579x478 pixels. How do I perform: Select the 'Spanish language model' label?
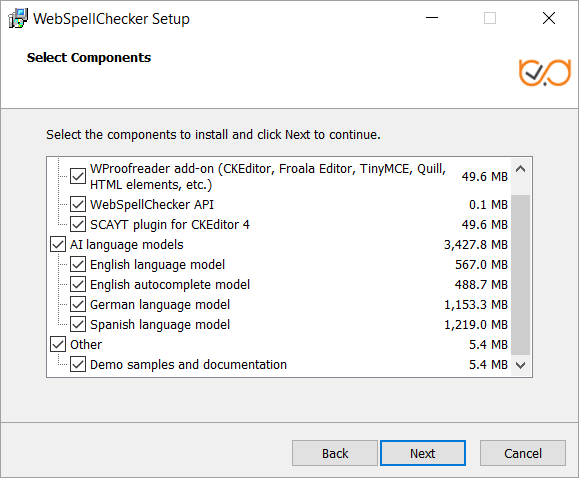click(x=160, y=324)
